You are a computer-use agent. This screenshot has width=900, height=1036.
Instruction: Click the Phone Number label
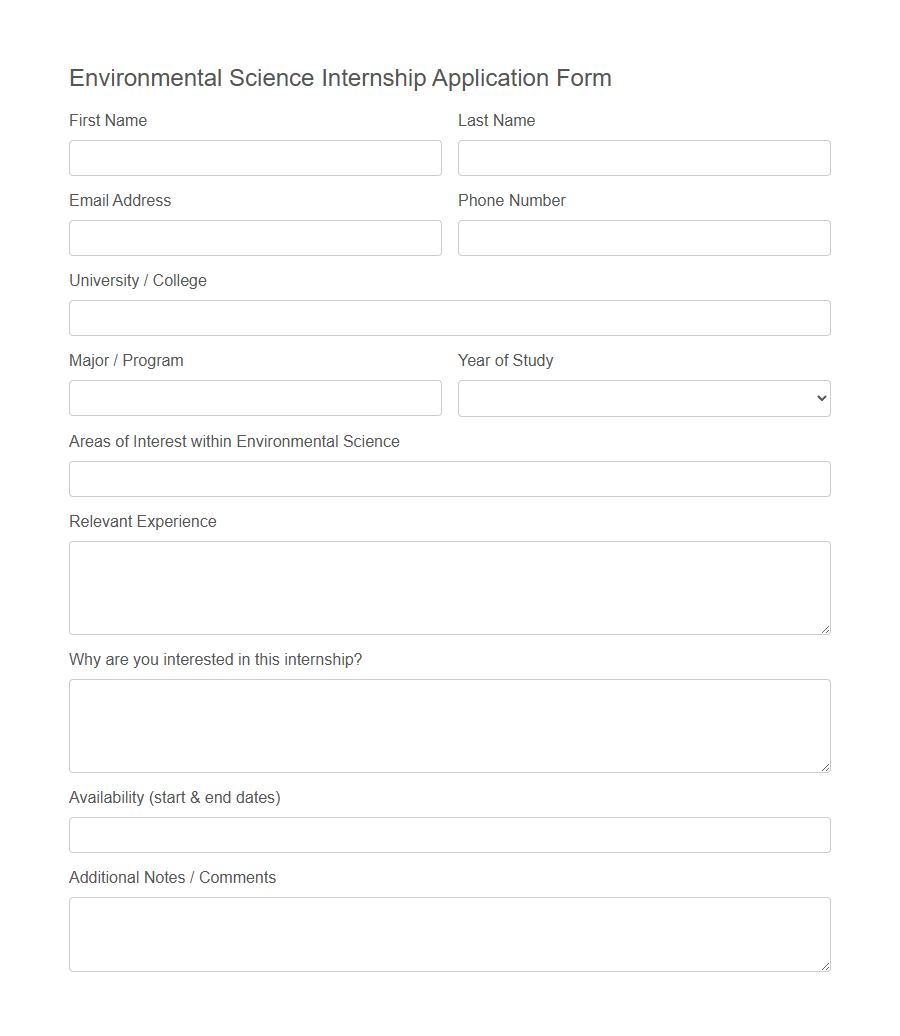[511, 200]
